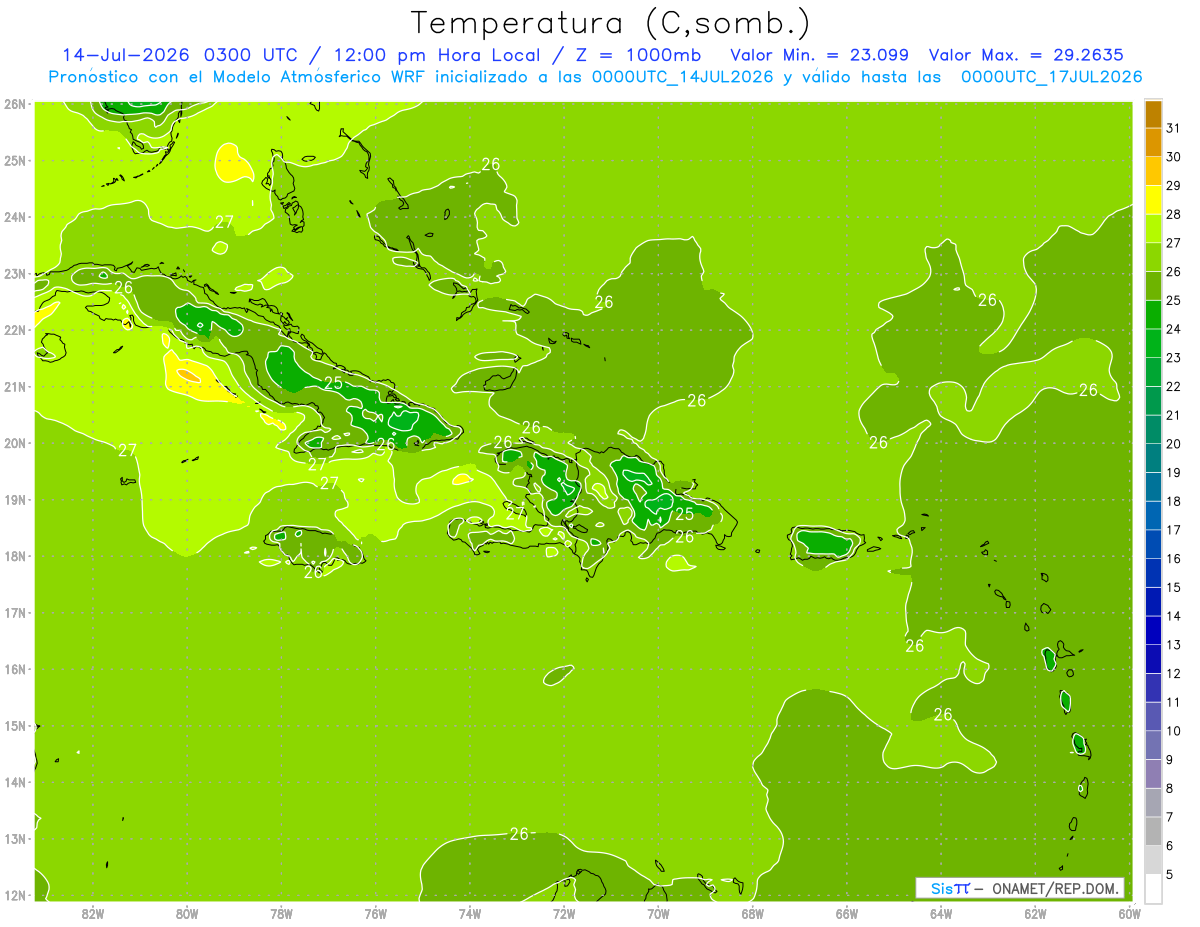Click the SisTT – ONAMET/REP.DOM. logo box
Screen dimensions: 1200x927
1019,888
